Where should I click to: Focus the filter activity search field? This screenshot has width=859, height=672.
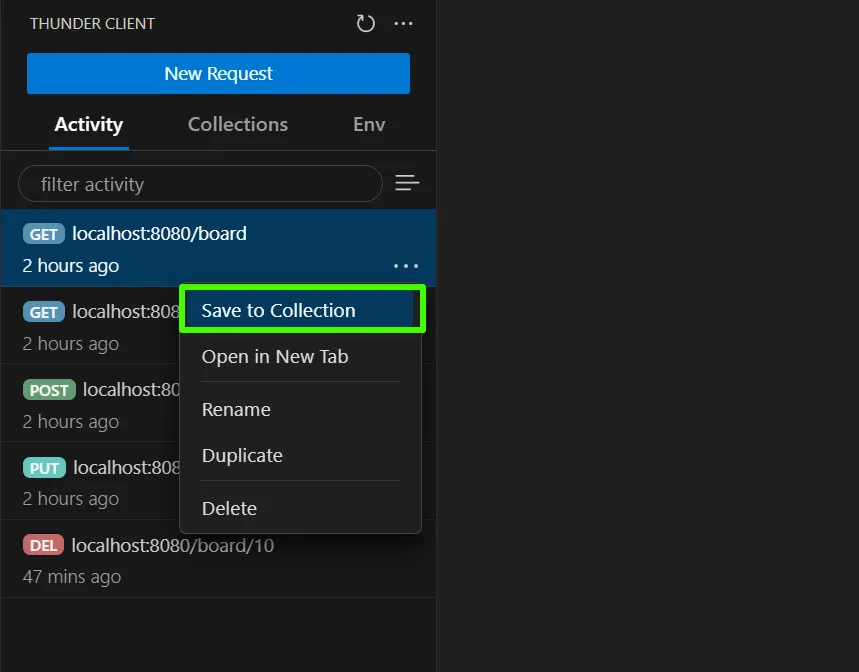pos(200,184)
